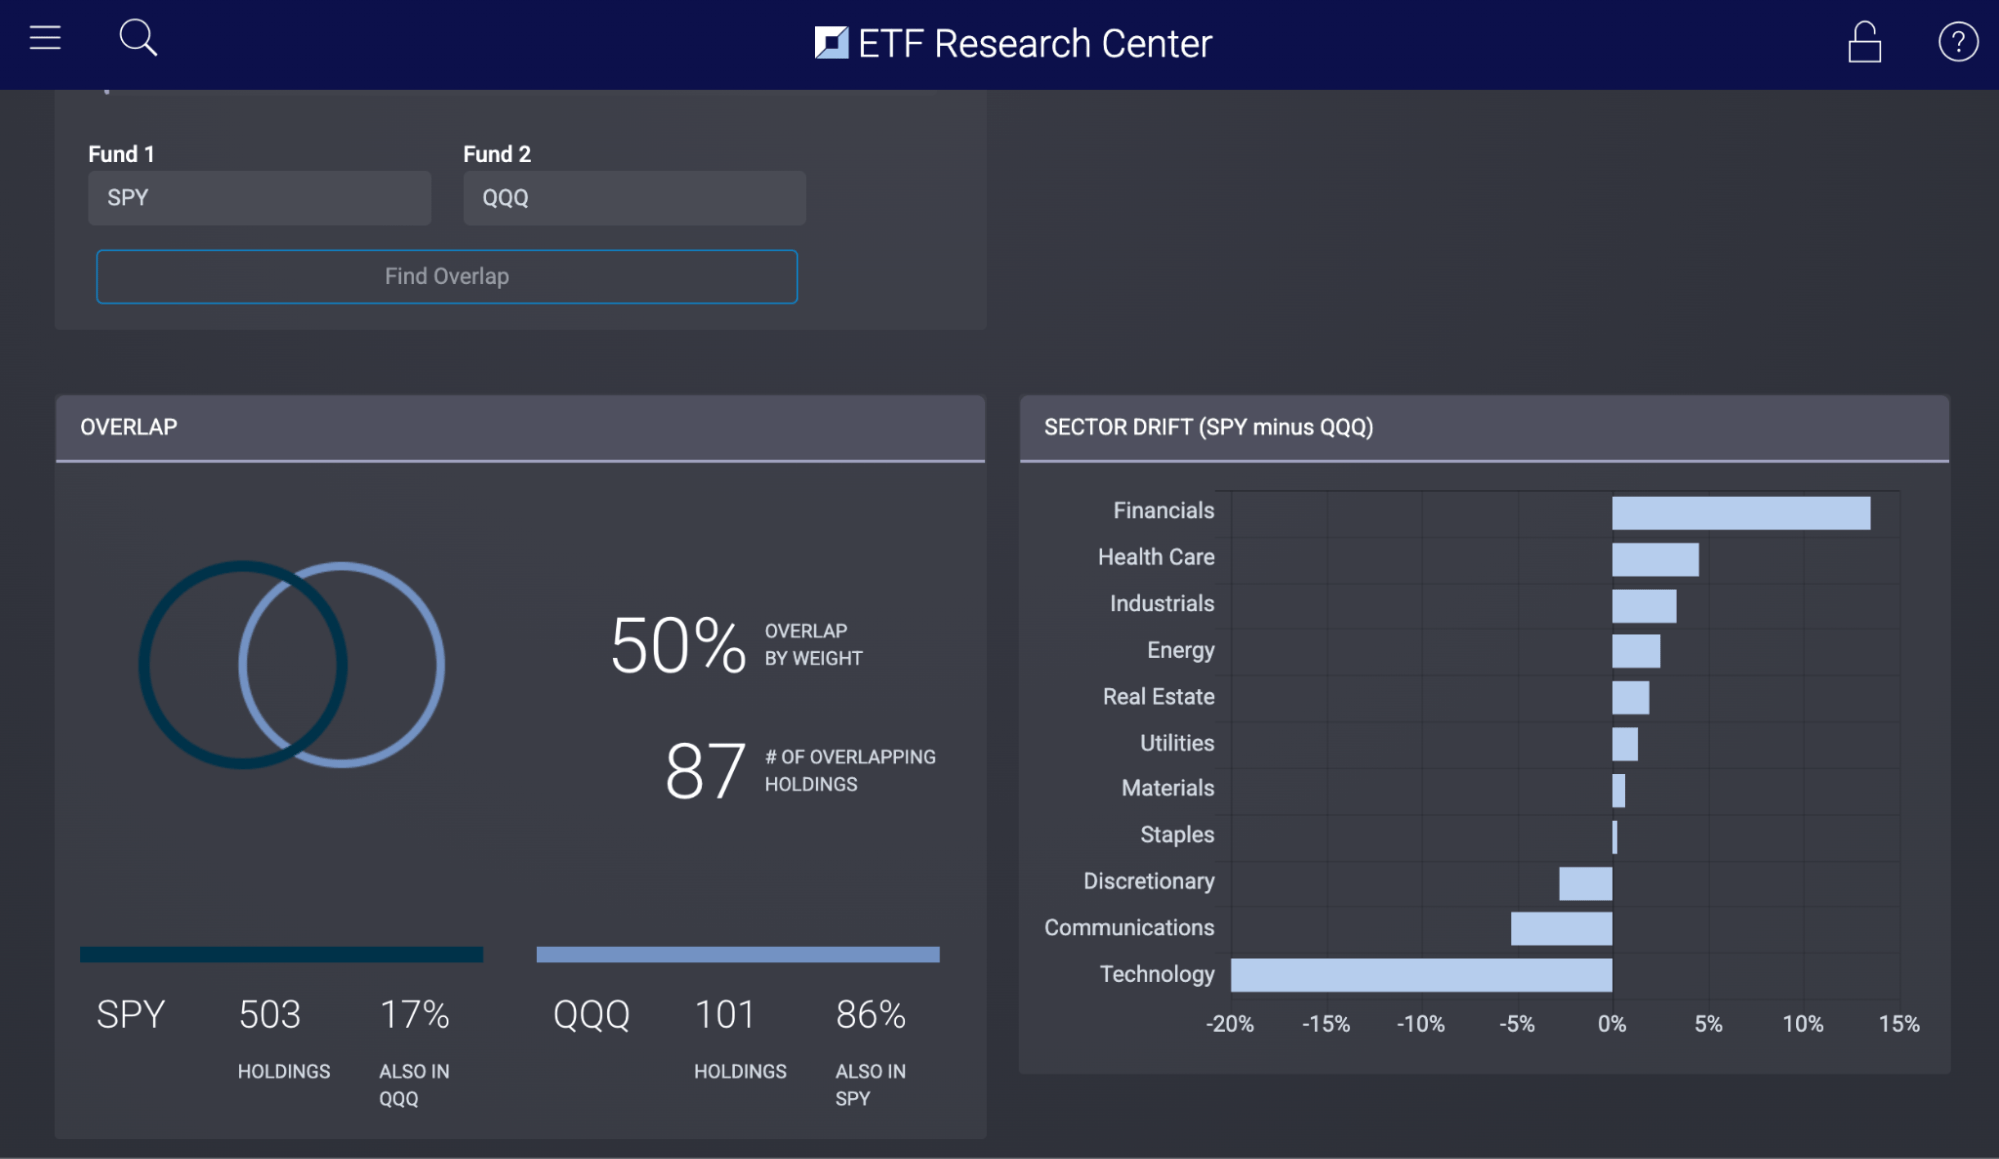Click the 101 QQQ holdings value

[725, 1015]
